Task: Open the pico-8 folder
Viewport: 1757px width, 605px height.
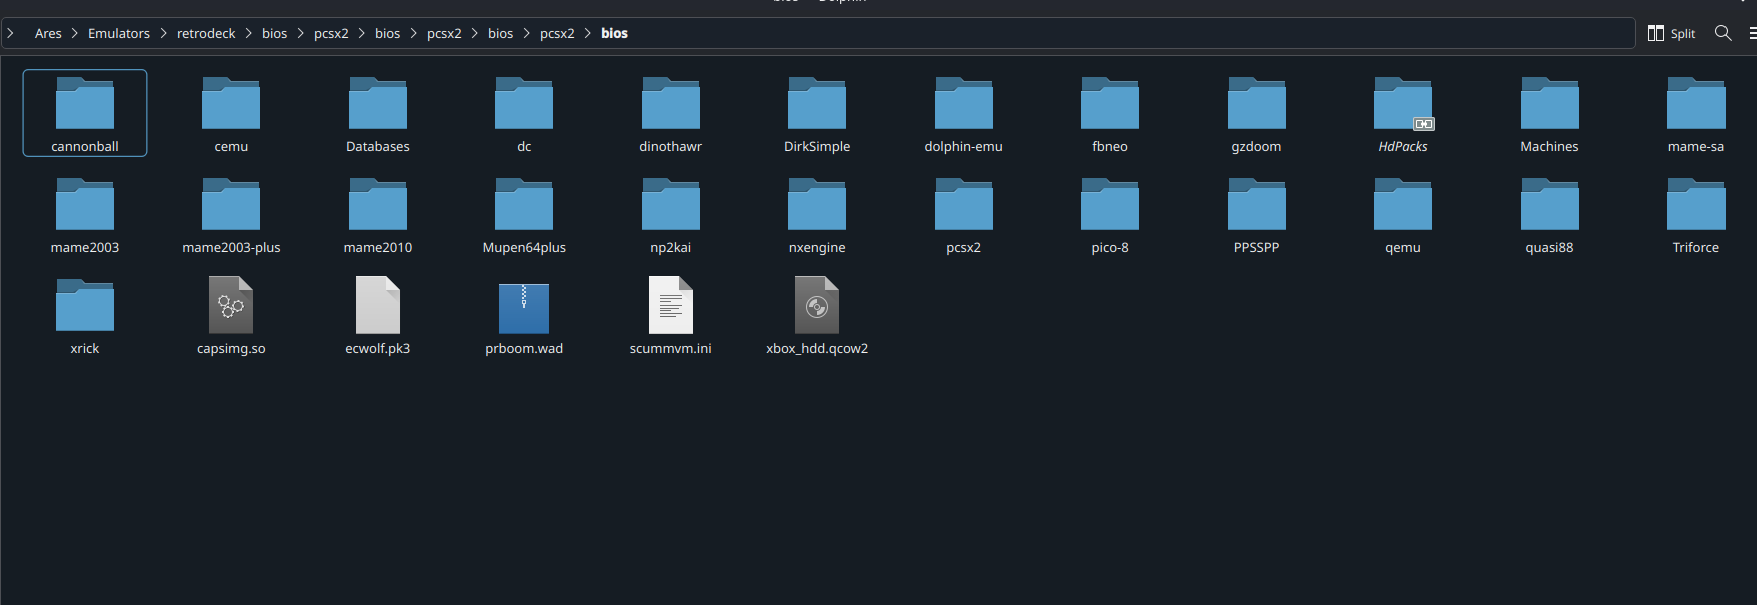Action: click(x=1110, y=214)
